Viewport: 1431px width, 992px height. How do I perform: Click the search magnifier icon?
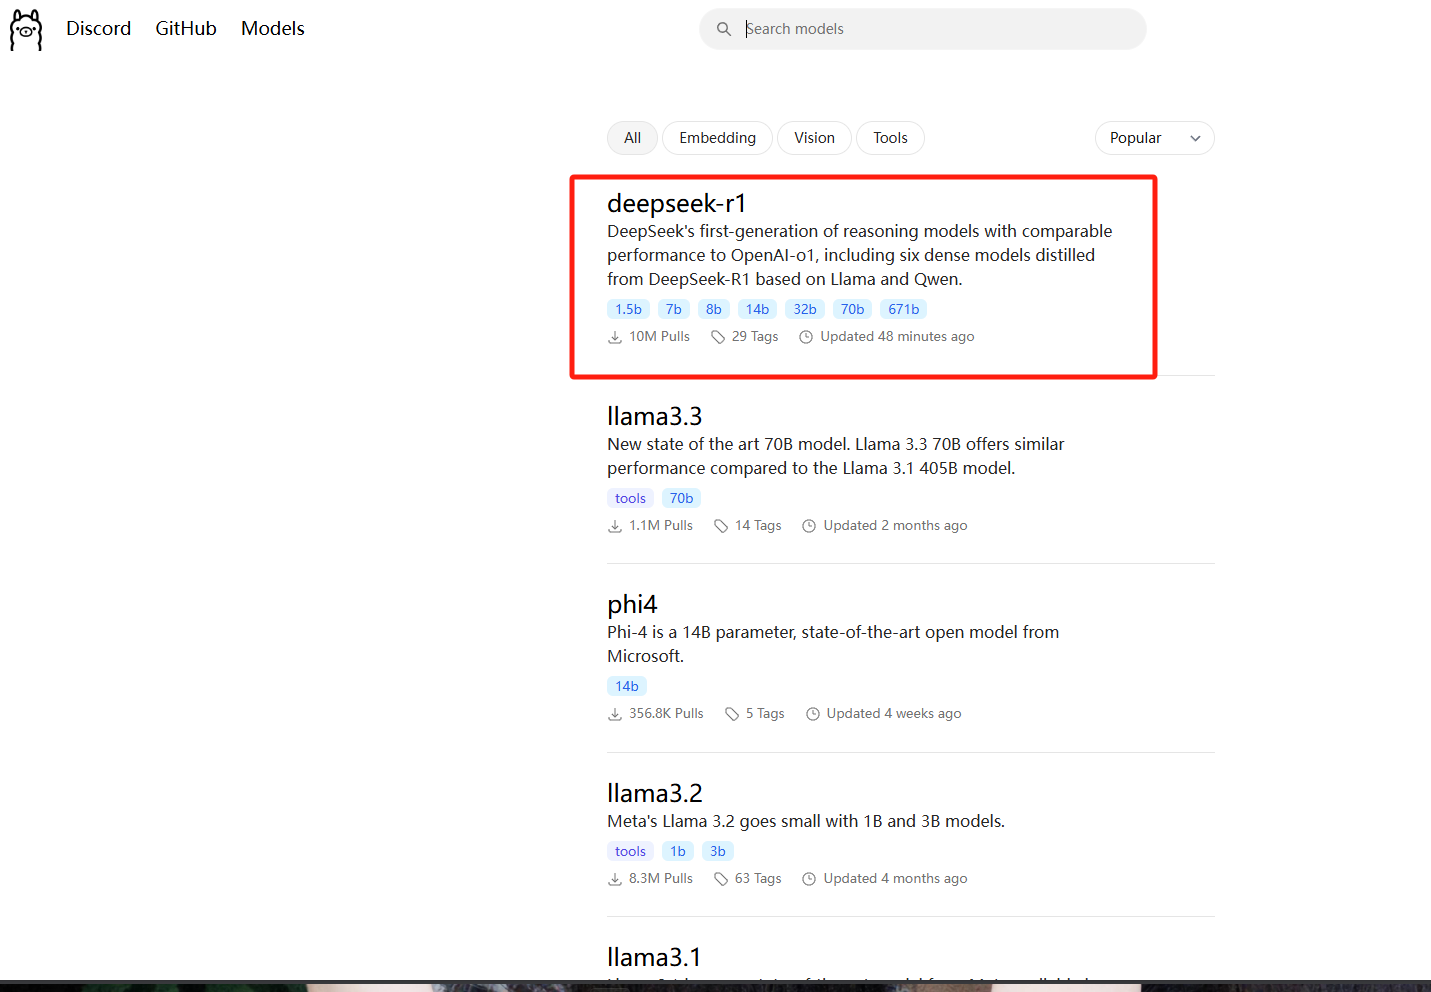(724, 29)
